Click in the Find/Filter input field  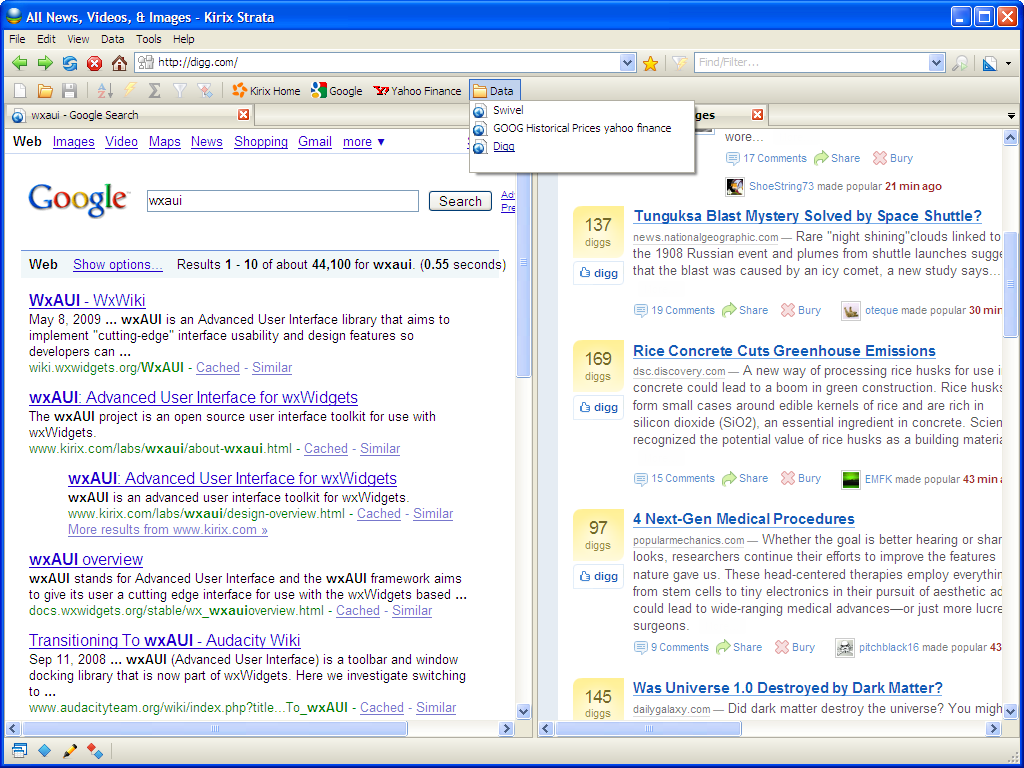tap(812, 63)
